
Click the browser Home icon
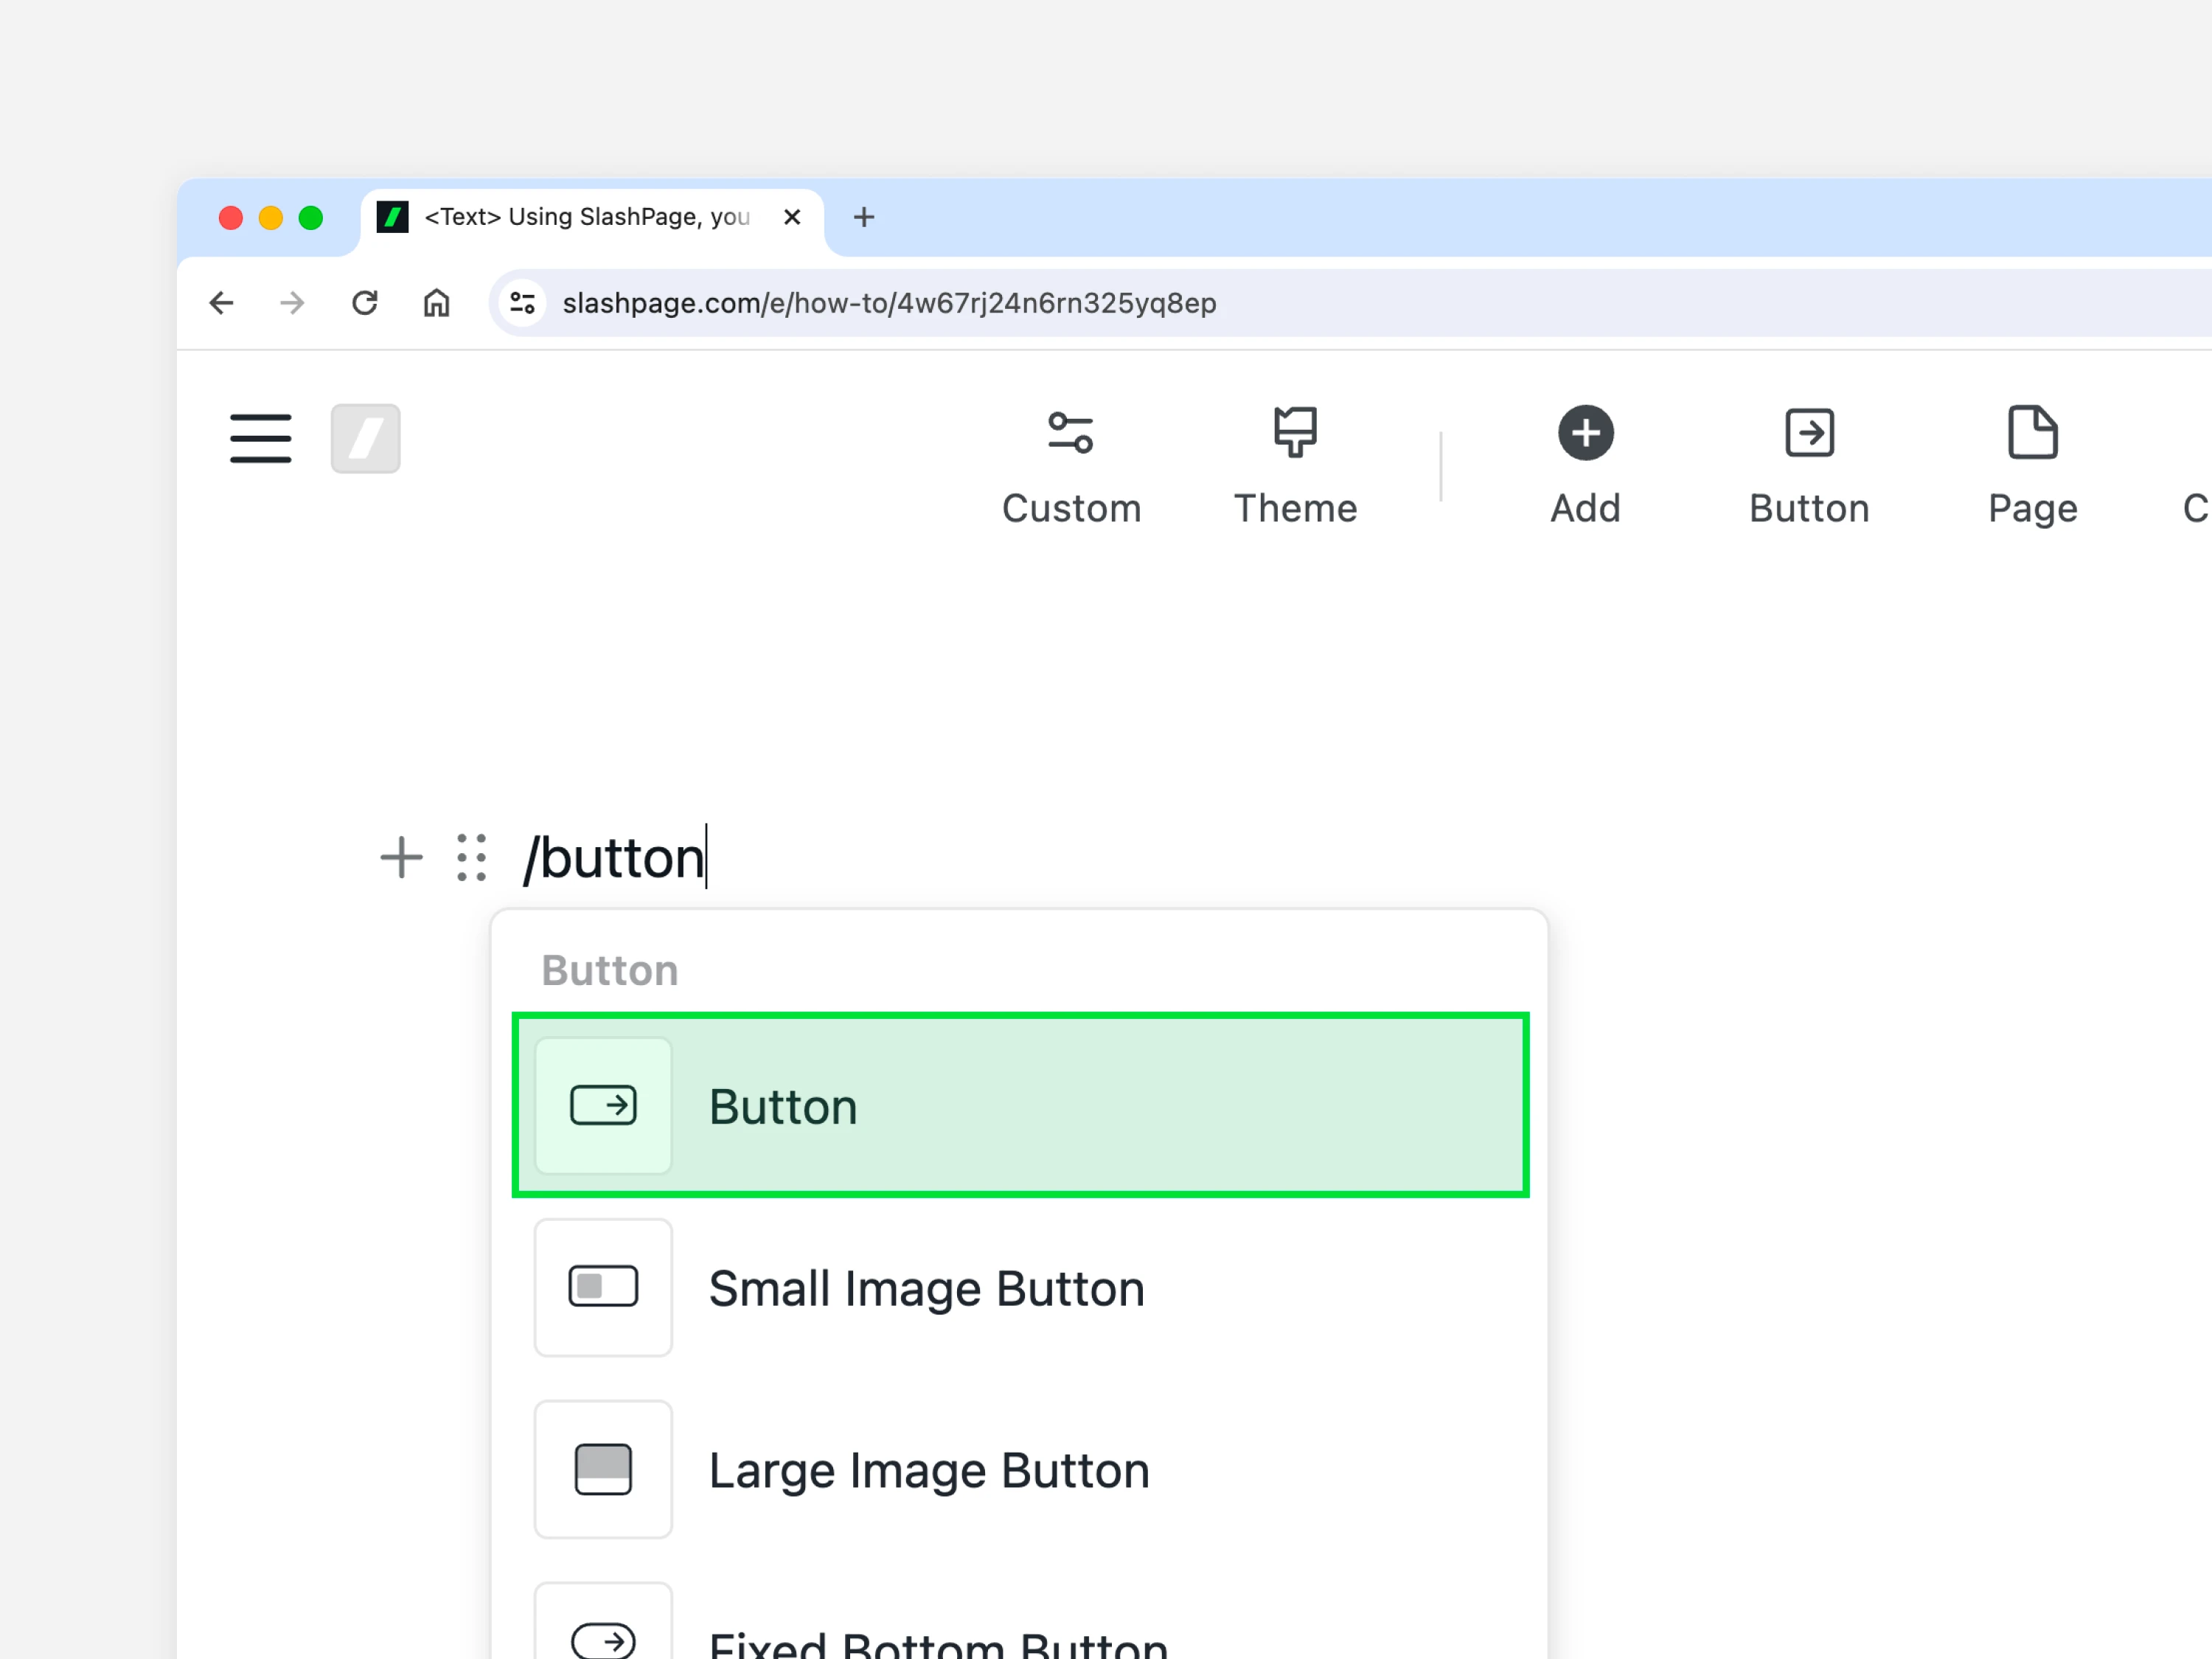436,303
